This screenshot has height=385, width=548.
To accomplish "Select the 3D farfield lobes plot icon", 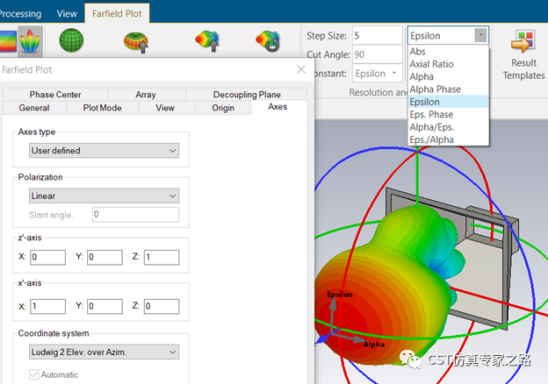I will point(30,41).
